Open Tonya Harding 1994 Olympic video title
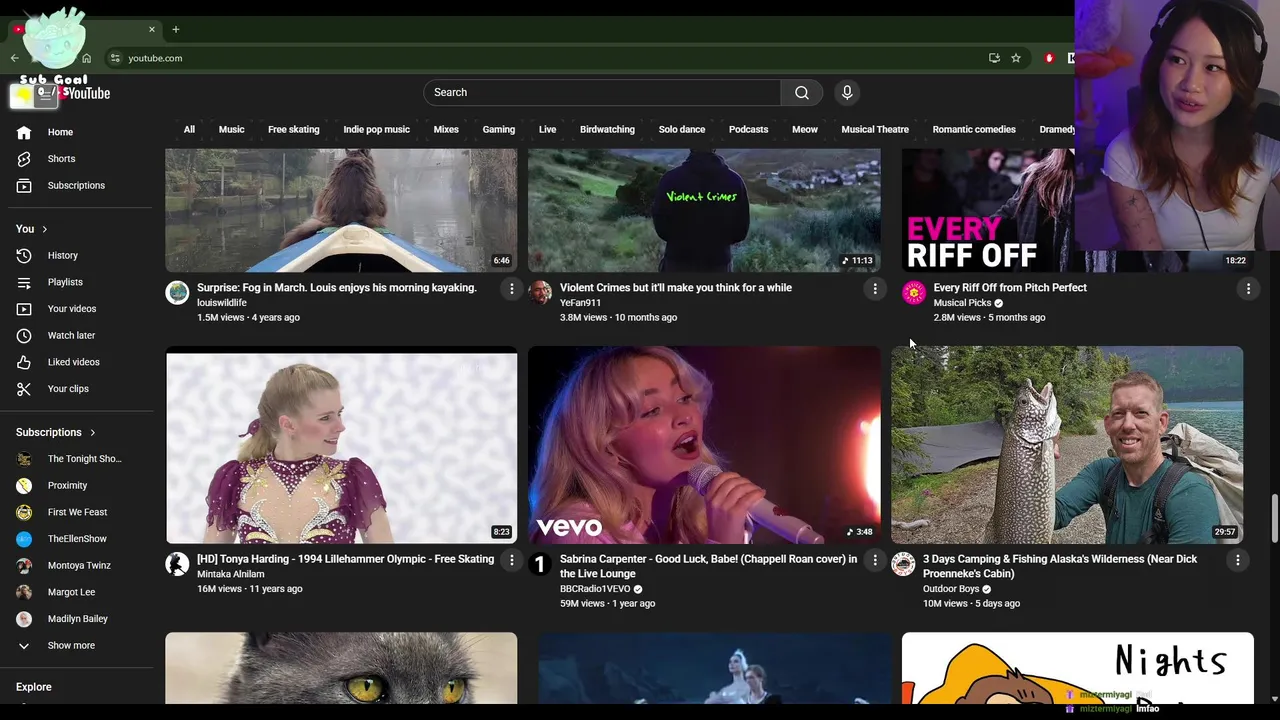The height and width of the screenshot is (720, 1280). pos(345,559)
